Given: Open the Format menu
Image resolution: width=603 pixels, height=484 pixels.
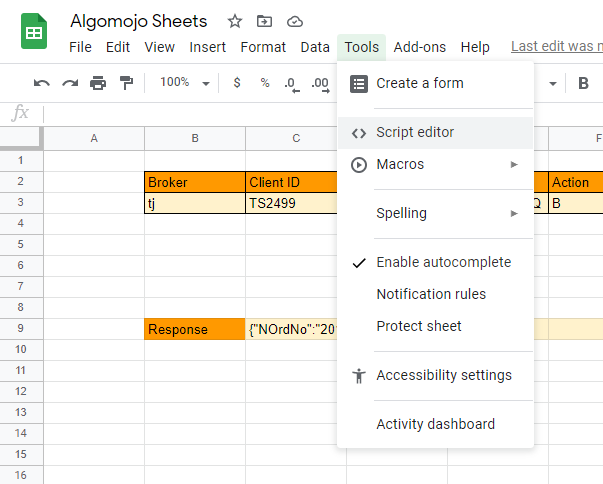Looking at the screenshot, I should point(263,47).
